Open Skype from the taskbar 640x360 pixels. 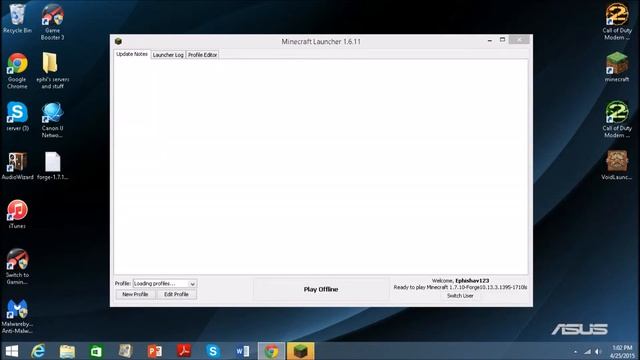click(x=213, y=351)
